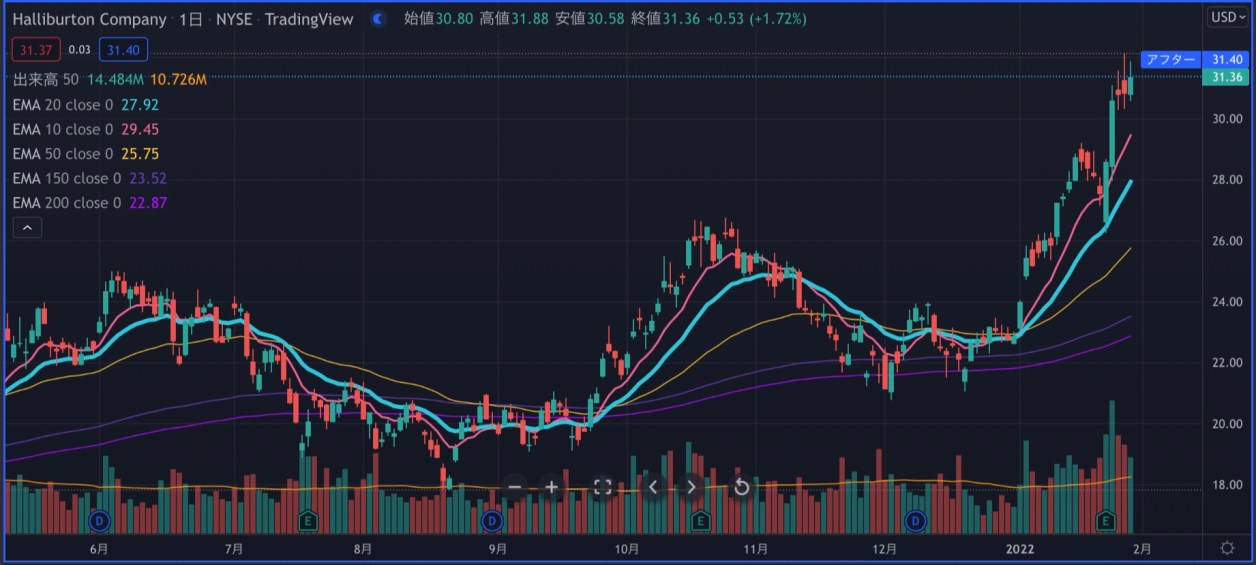Open the earnings E marker between 10月 and 11月
1256x565 pixels.
point(701,520)
